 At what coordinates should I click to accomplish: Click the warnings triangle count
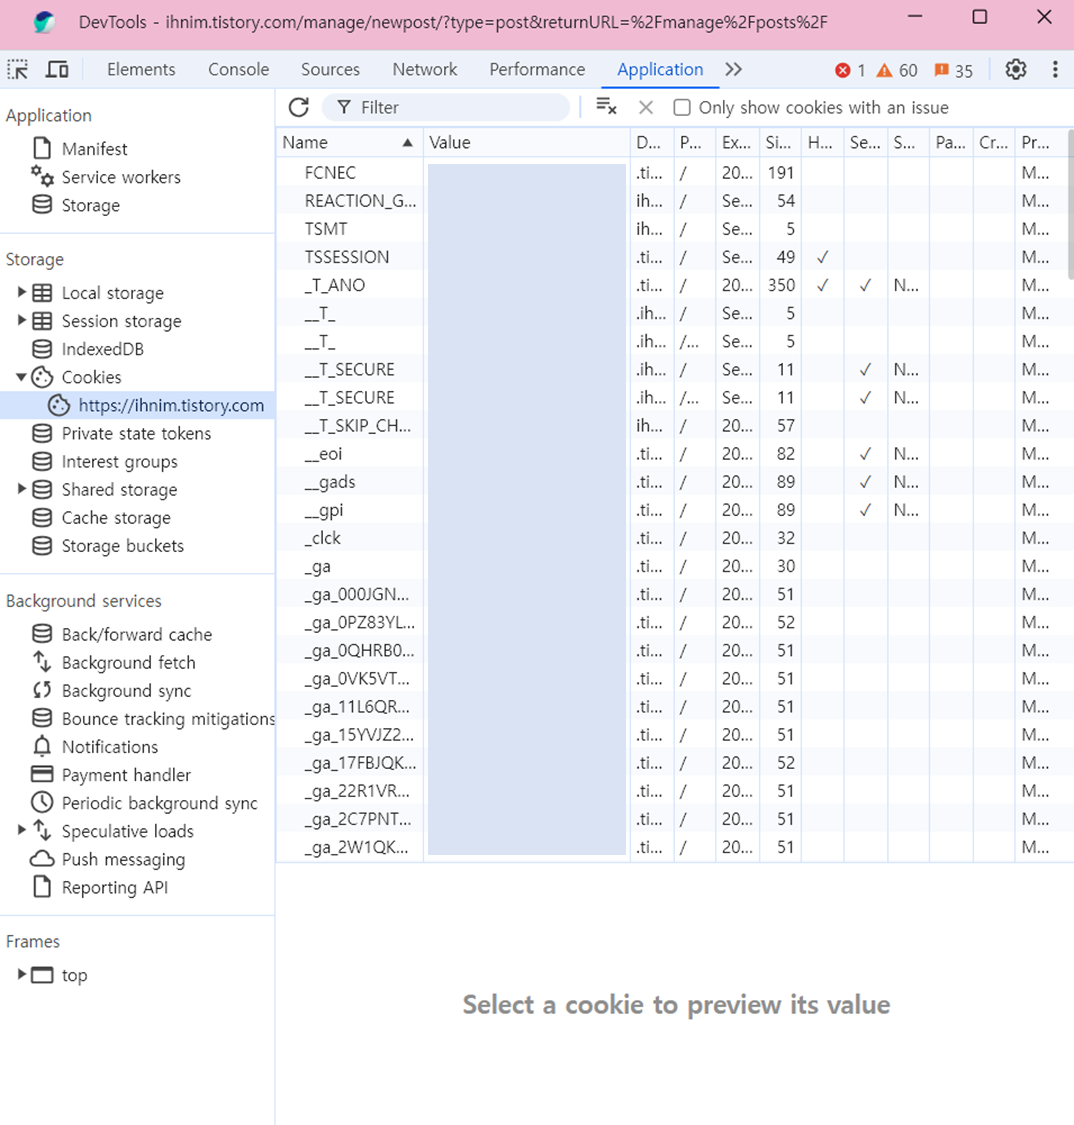tap(897, 70)
